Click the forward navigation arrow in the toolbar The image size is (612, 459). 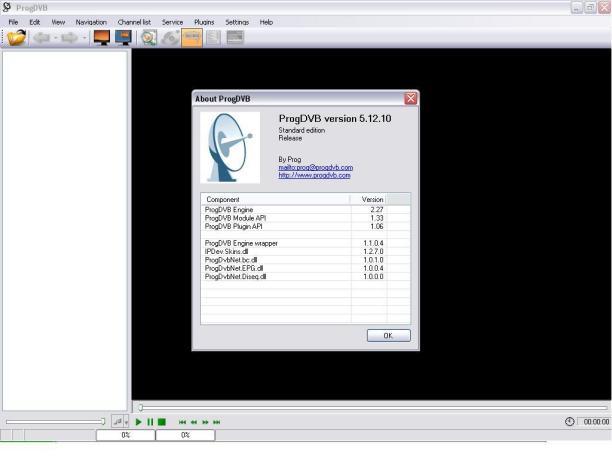point(70,38)
